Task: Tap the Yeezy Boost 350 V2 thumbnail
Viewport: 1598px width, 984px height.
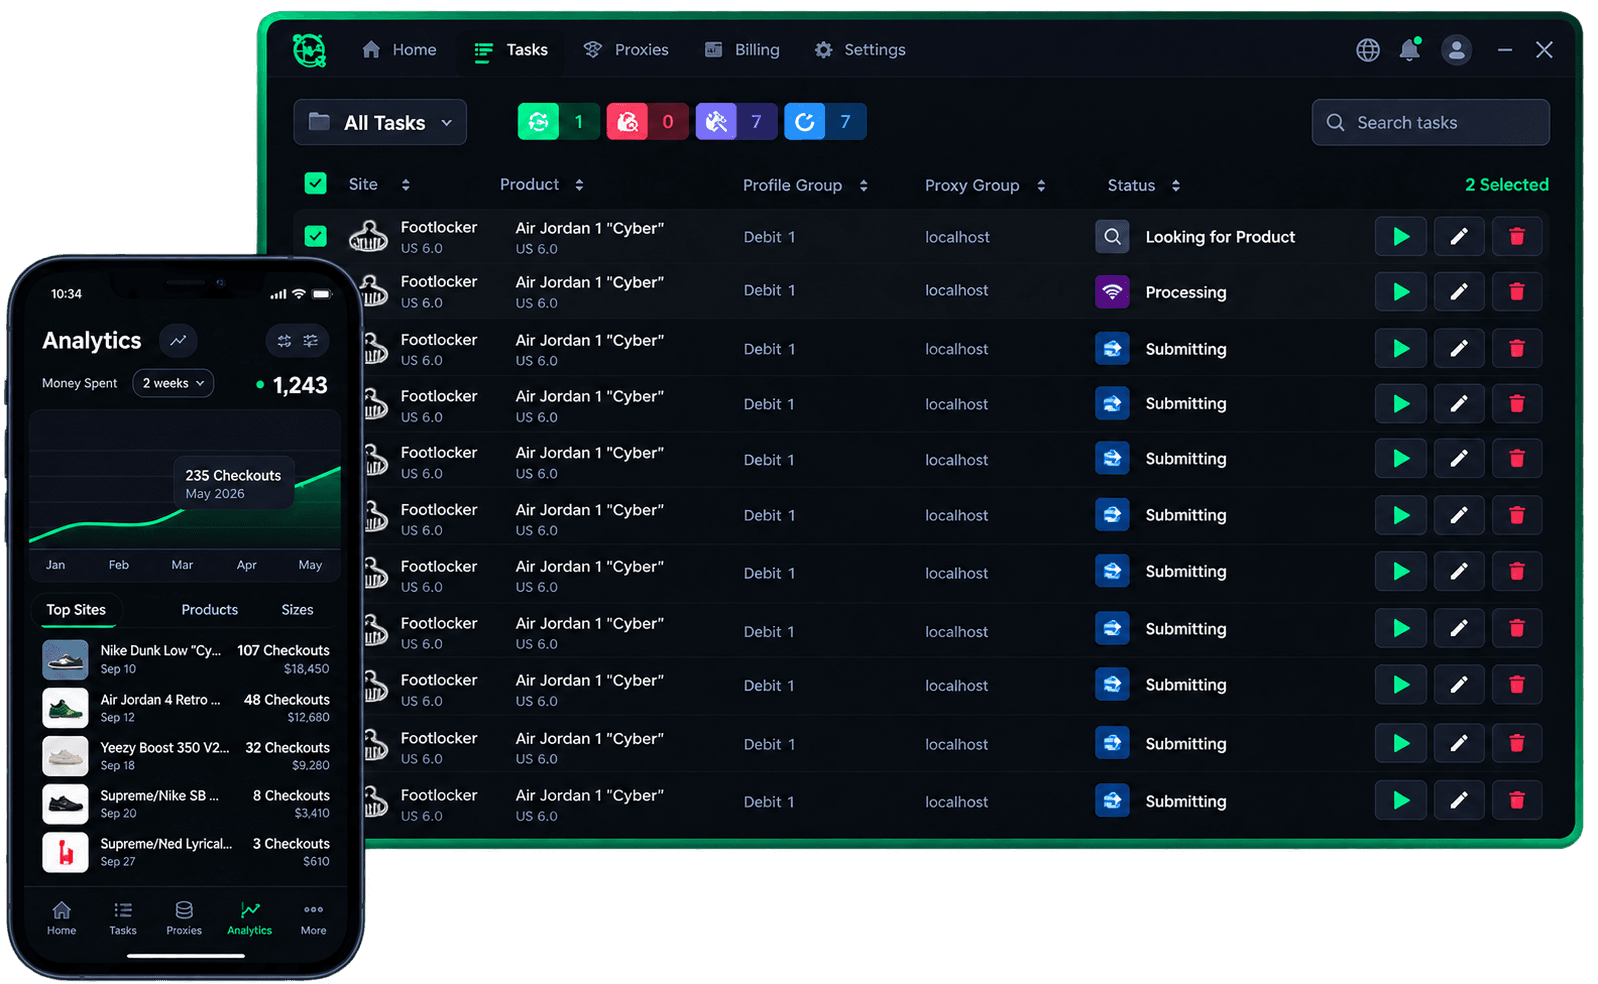Action: [x=65, y=756]
